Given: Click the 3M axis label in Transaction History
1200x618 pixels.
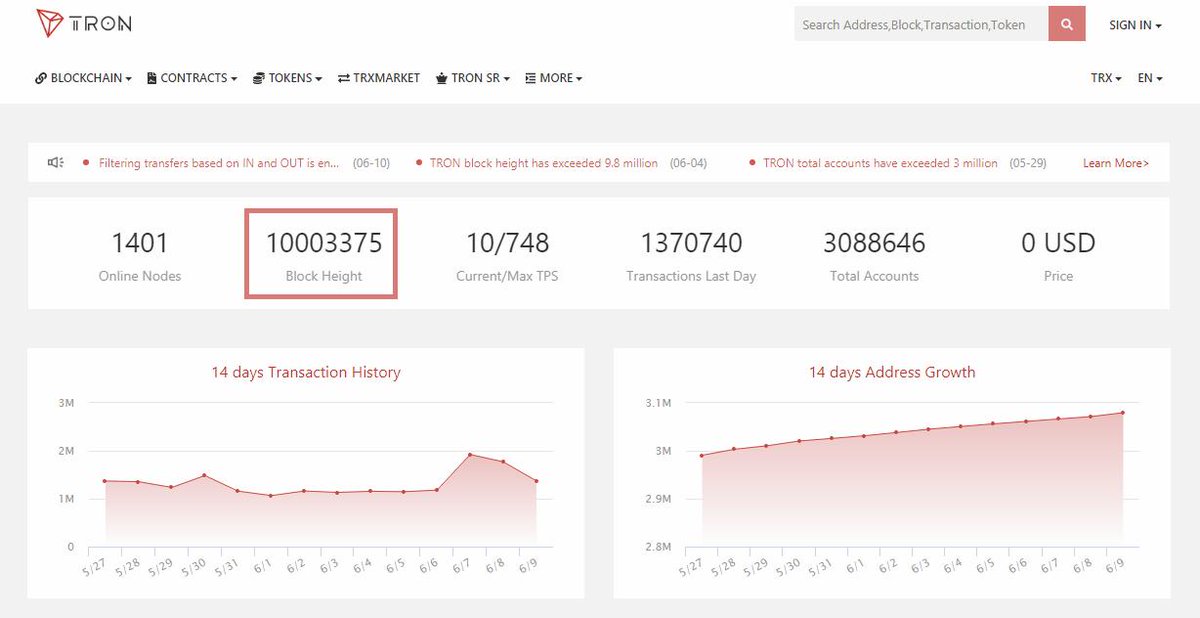Looking at the screenshot, I should [x=67, y=403].
